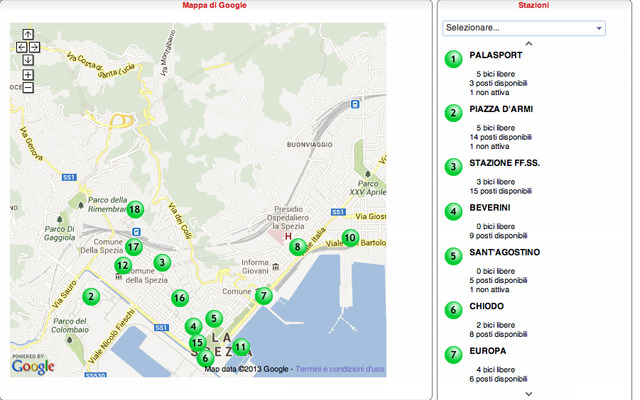640x400 pixels.
Task: Select map marker 17
Action: pos(133,247)
